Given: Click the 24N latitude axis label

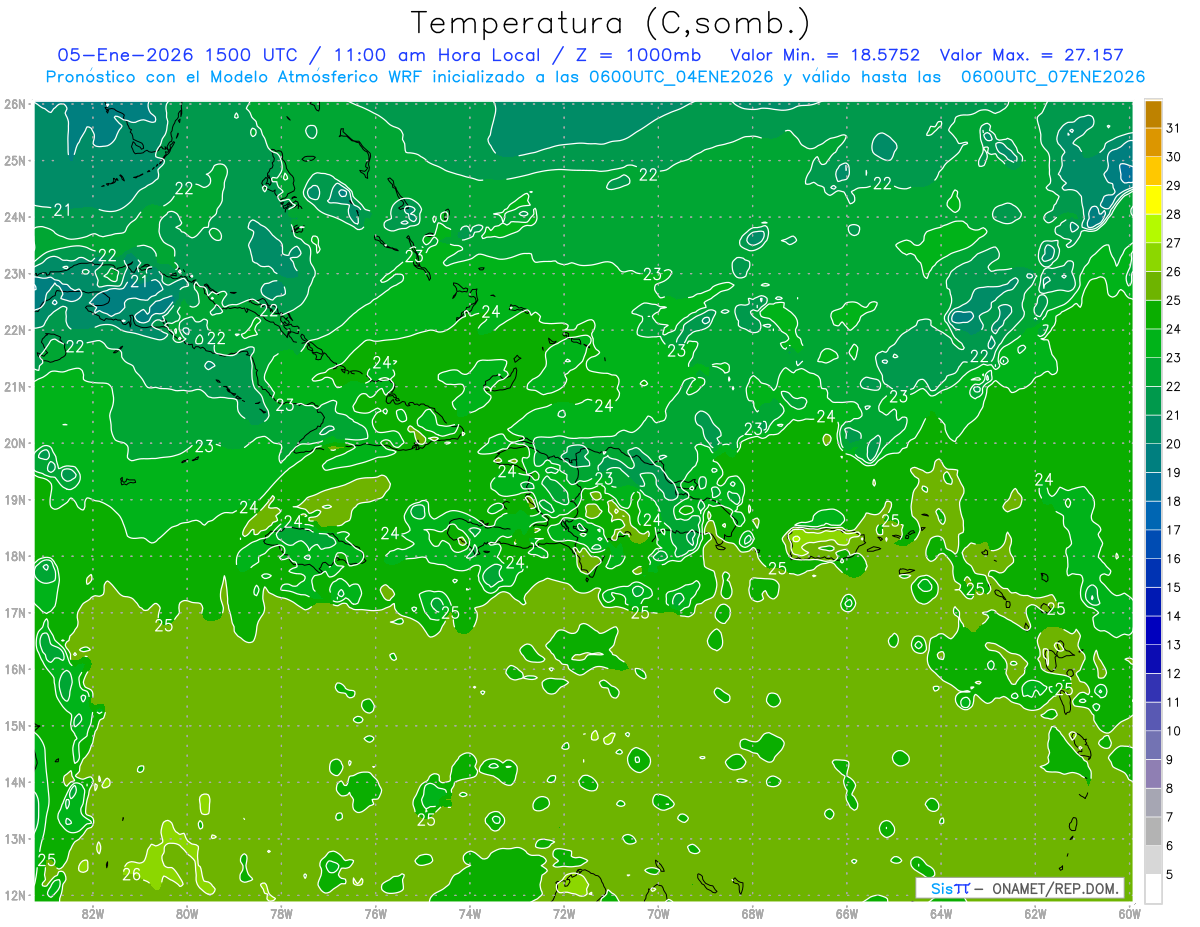Looking at the screenshot, I should [14, 216].
